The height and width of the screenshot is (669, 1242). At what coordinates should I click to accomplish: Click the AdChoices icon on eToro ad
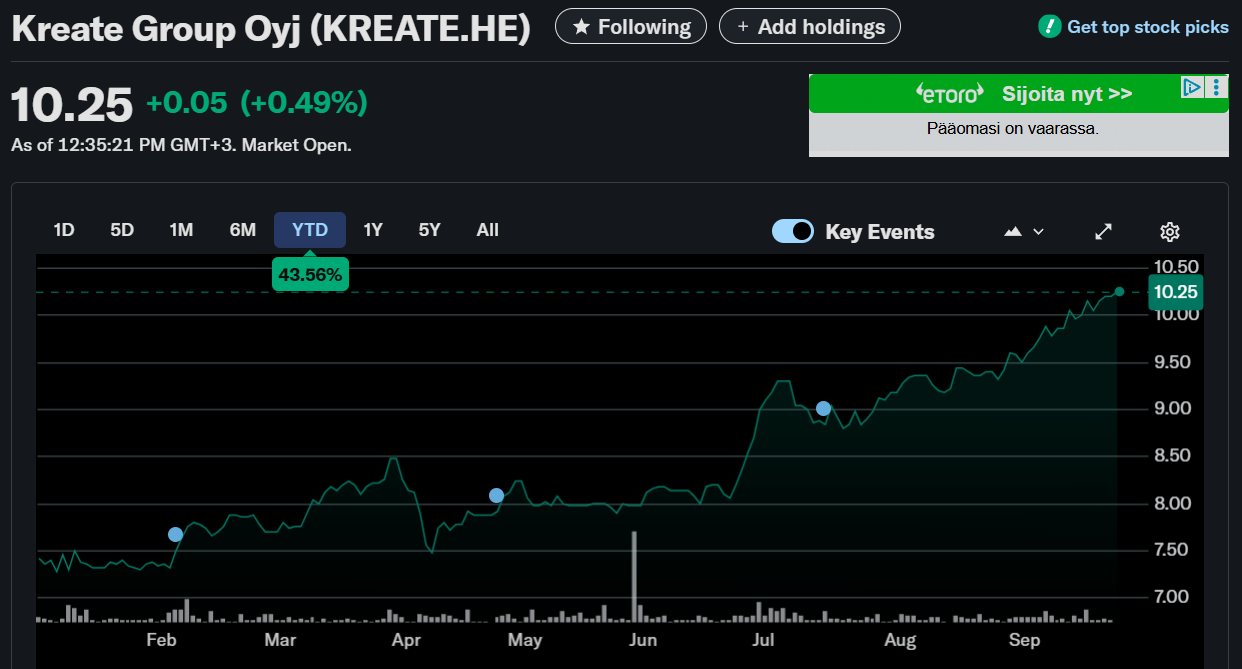point(1191,87)
